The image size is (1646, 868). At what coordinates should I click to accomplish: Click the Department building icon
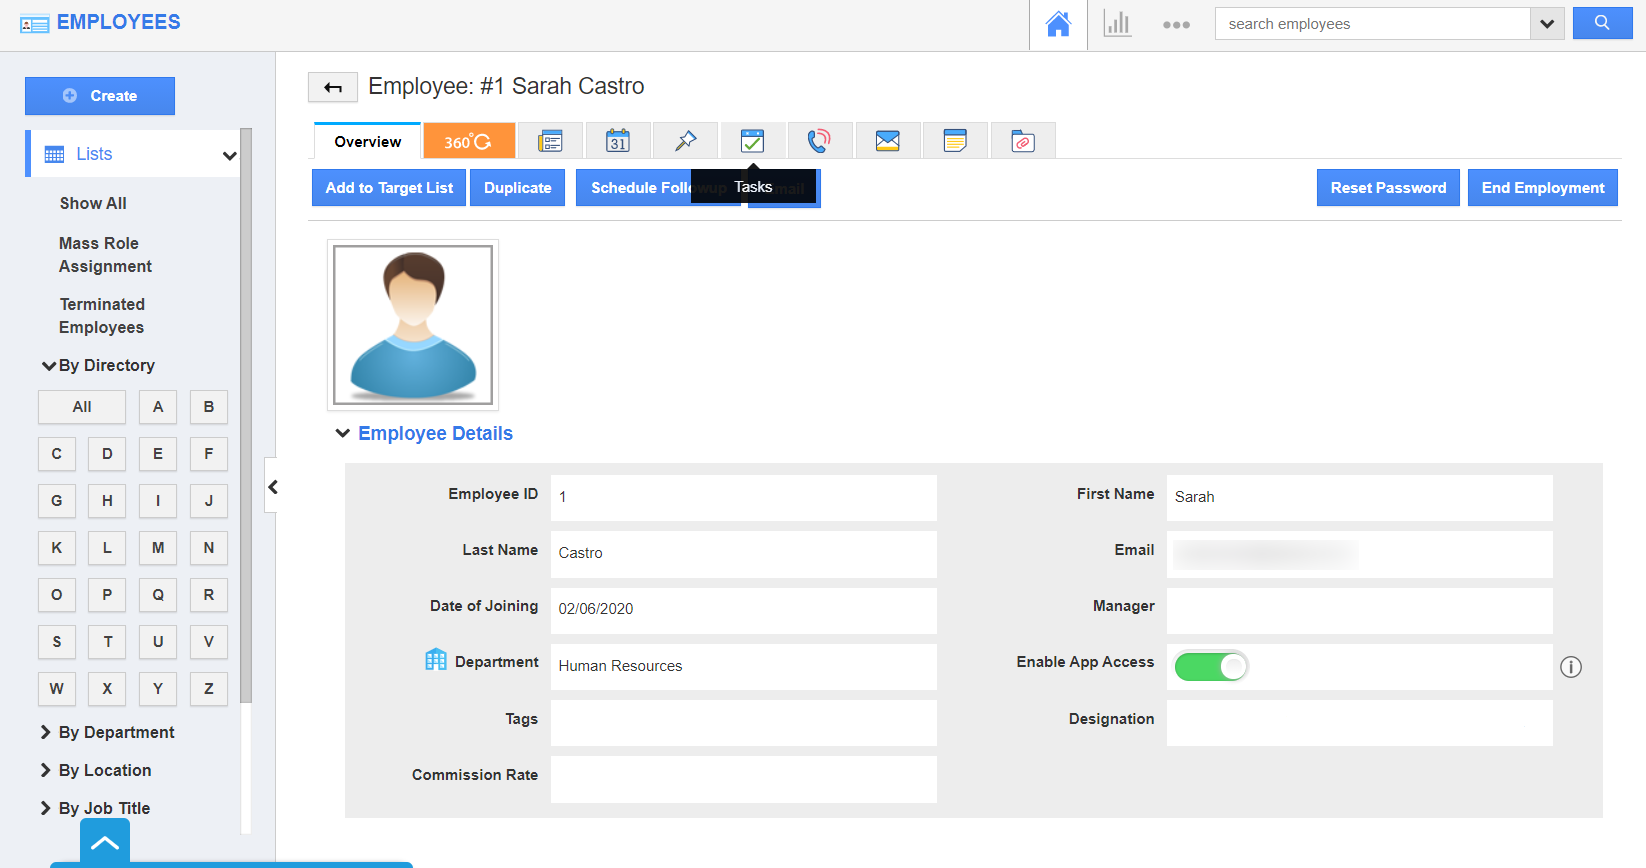tap(436, 660)
